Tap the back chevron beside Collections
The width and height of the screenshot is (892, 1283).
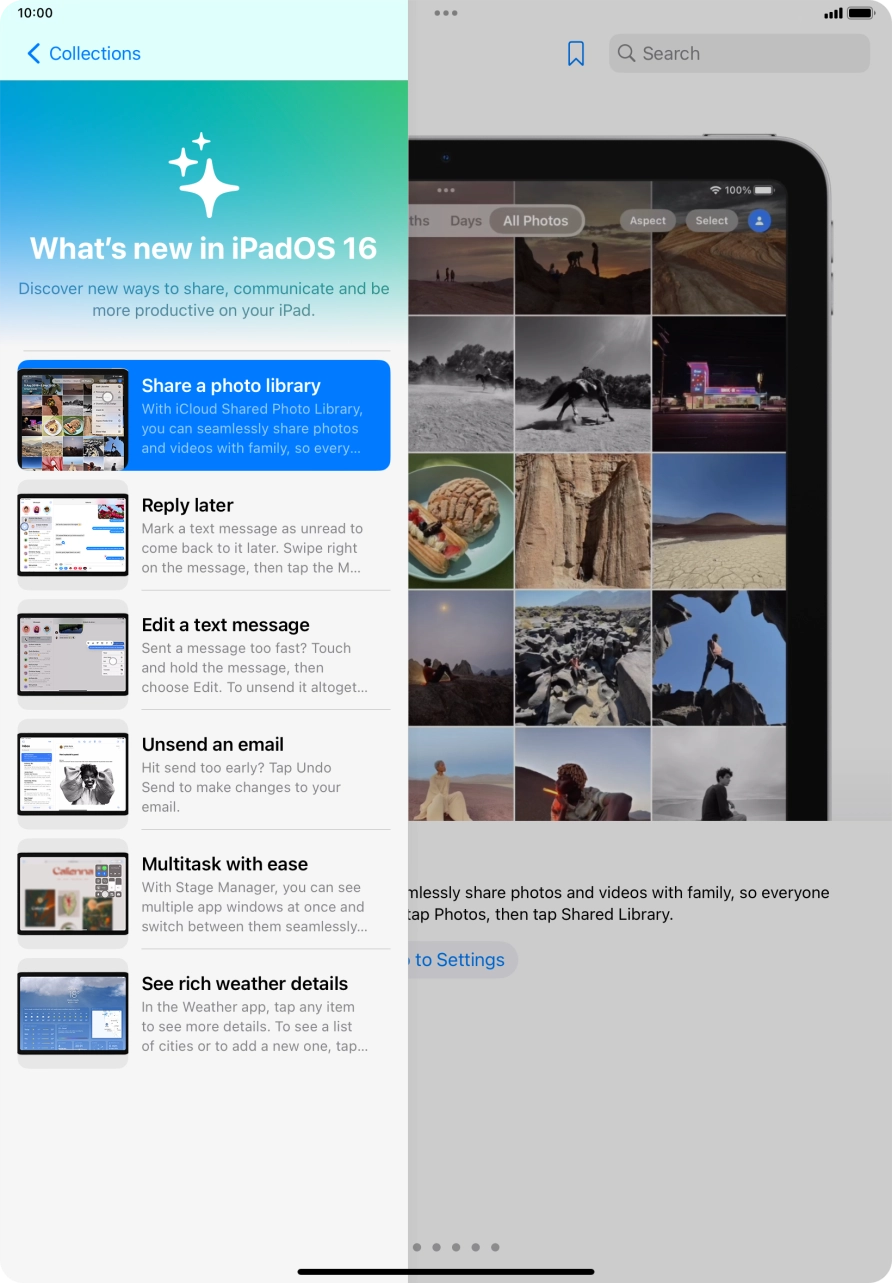click(x=34, y=54)
